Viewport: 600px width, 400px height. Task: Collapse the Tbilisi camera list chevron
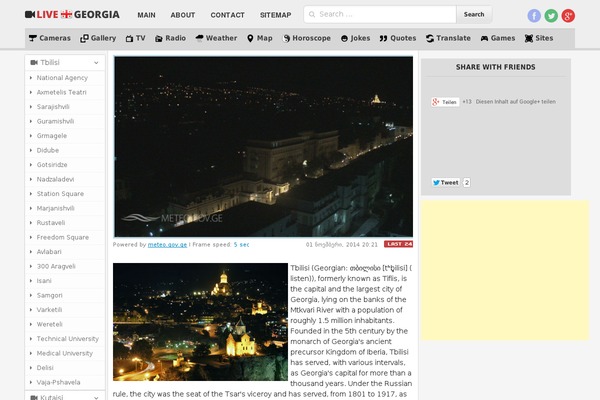pyautogui.click(x=96, y=63)
